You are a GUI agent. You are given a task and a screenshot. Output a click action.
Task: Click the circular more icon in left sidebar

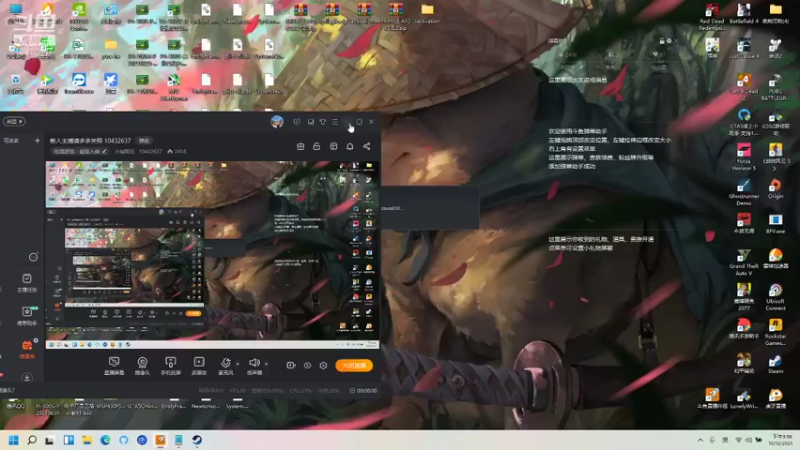[33, 257]
